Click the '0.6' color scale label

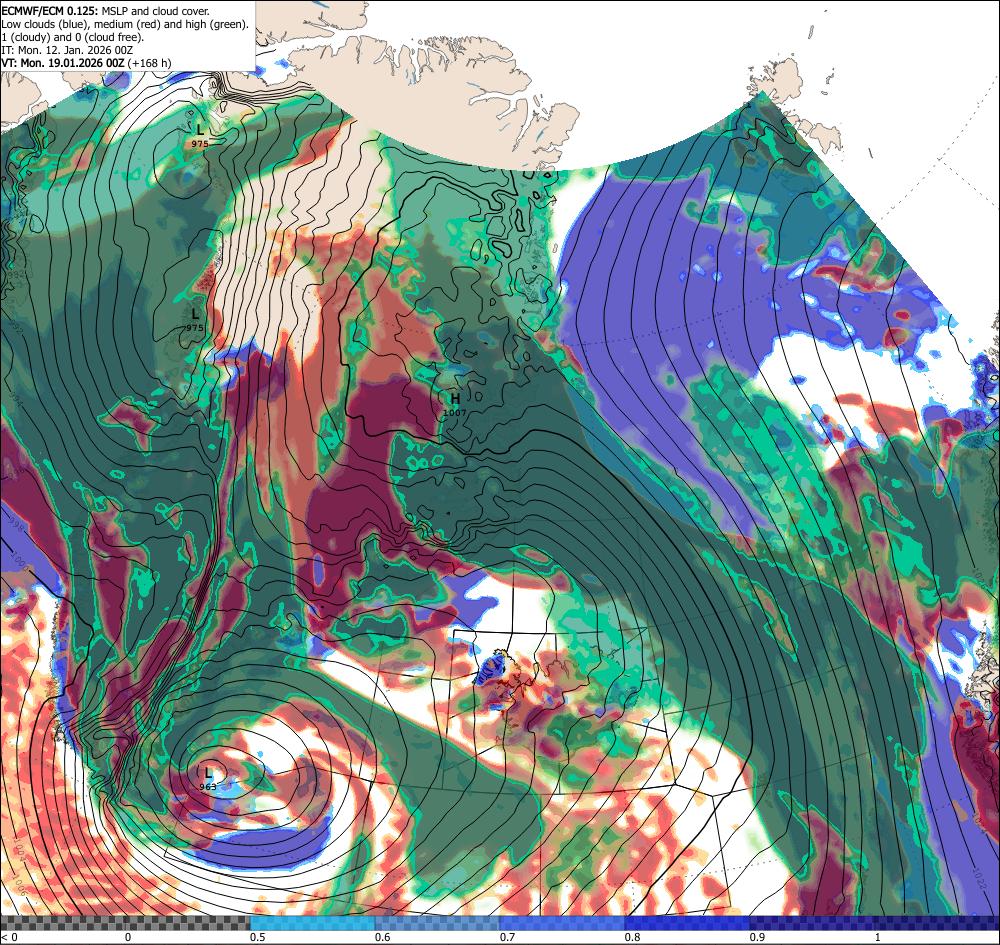(383, 937)
